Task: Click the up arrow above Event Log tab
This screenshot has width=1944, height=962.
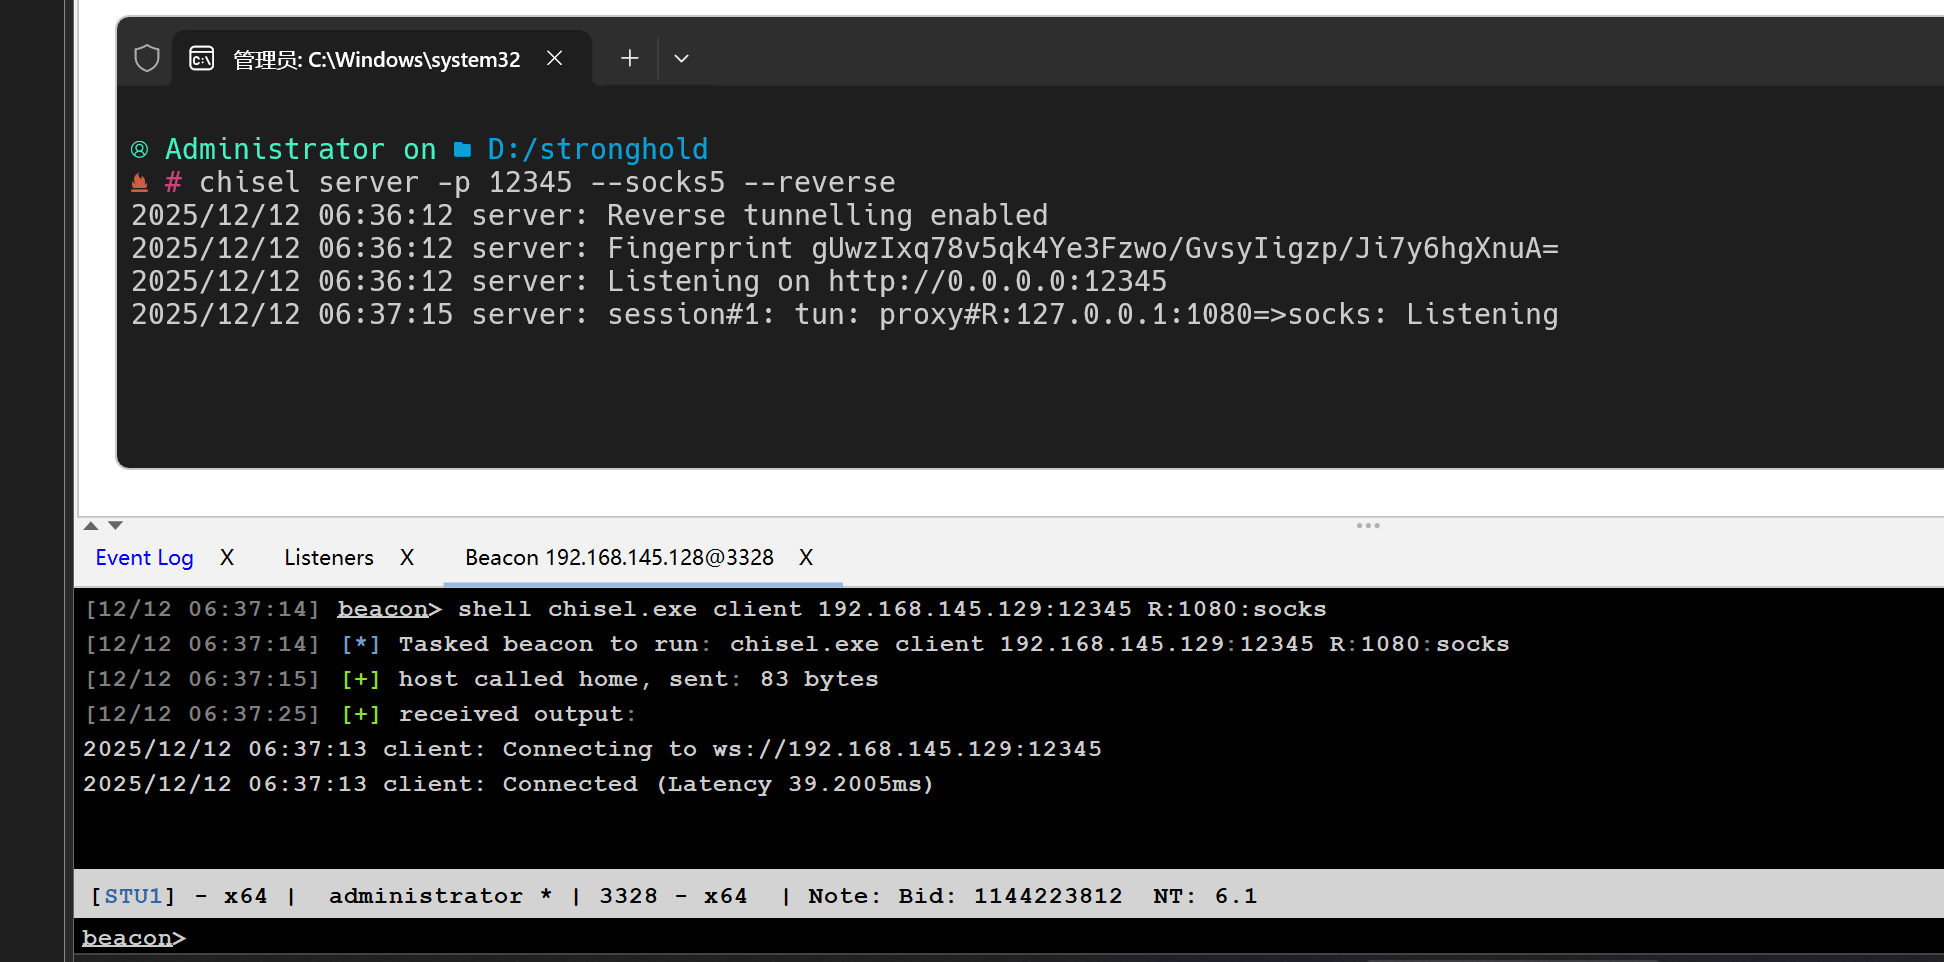Action: (91, 525)
